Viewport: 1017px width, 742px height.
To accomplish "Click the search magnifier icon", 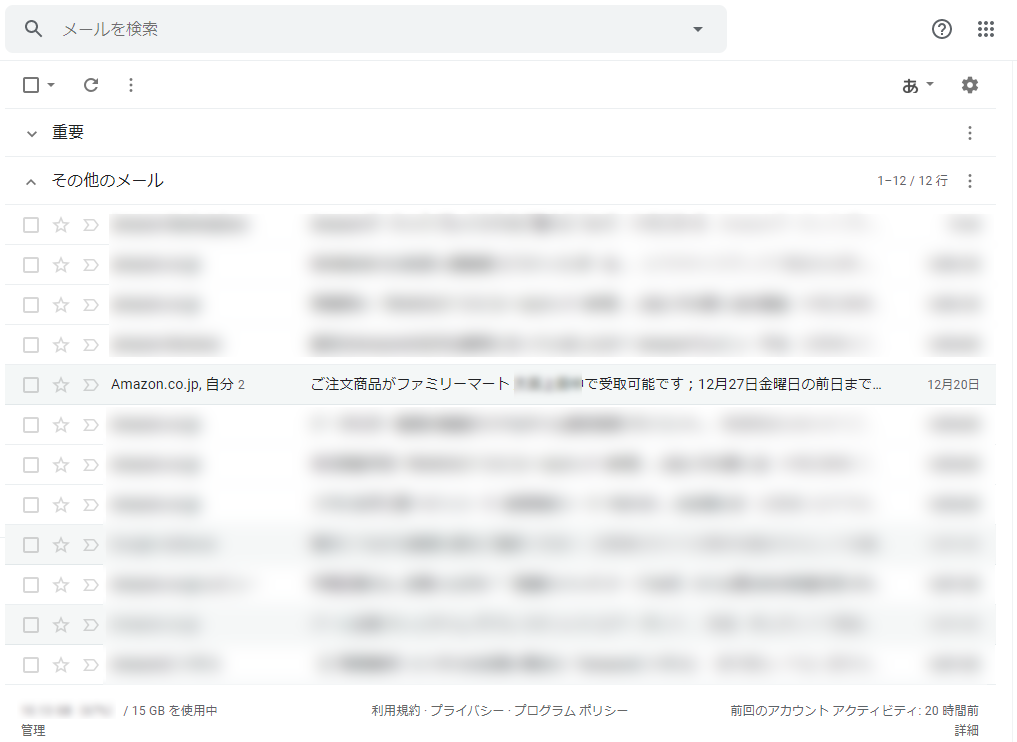I will point(34,29).
